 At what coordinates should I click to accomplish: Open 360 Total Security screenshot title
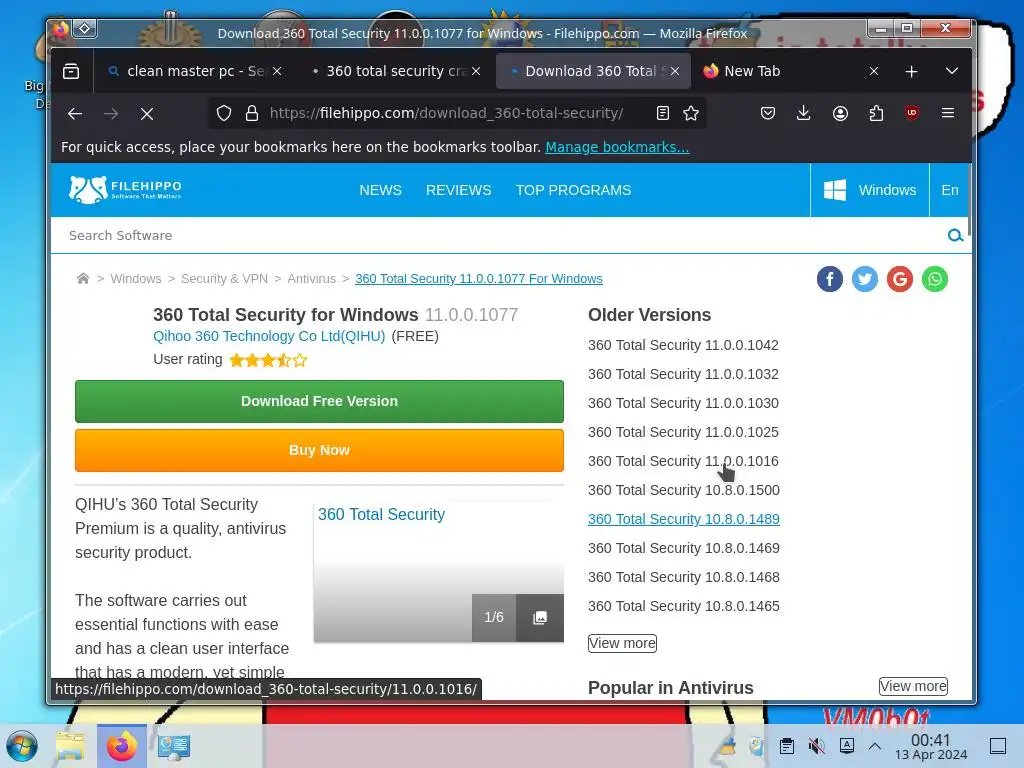[x=381, y=515]
